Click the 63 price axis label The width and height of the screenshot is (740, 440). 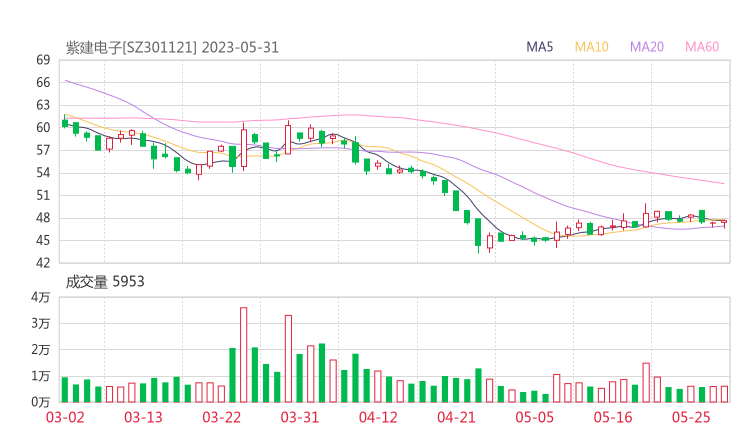point(43,105)
